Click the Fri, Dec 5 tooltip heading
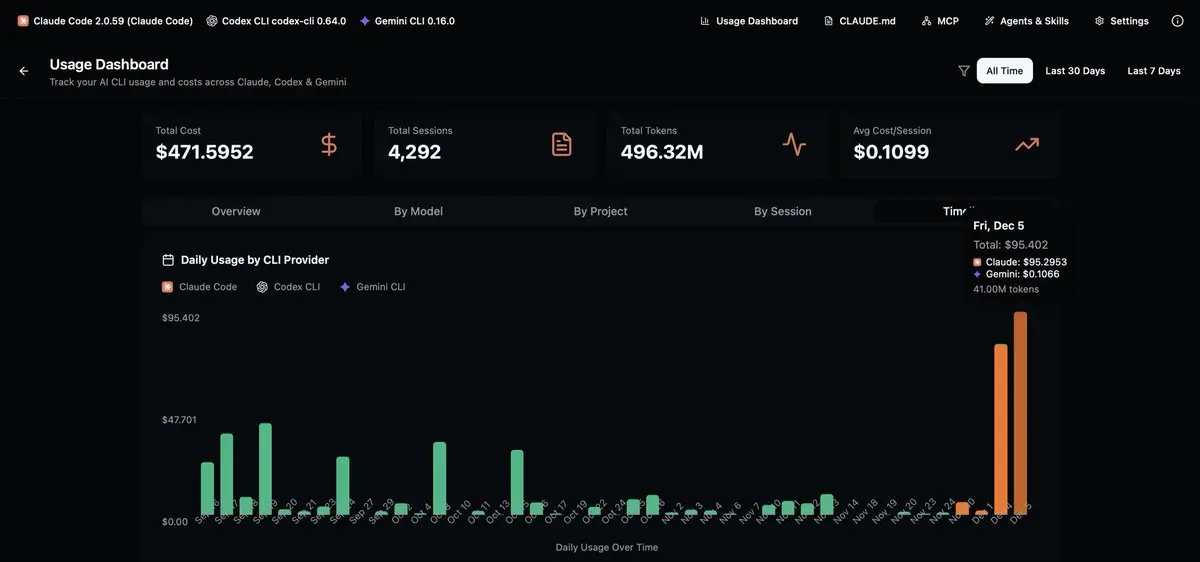 [x=999, y=226]
